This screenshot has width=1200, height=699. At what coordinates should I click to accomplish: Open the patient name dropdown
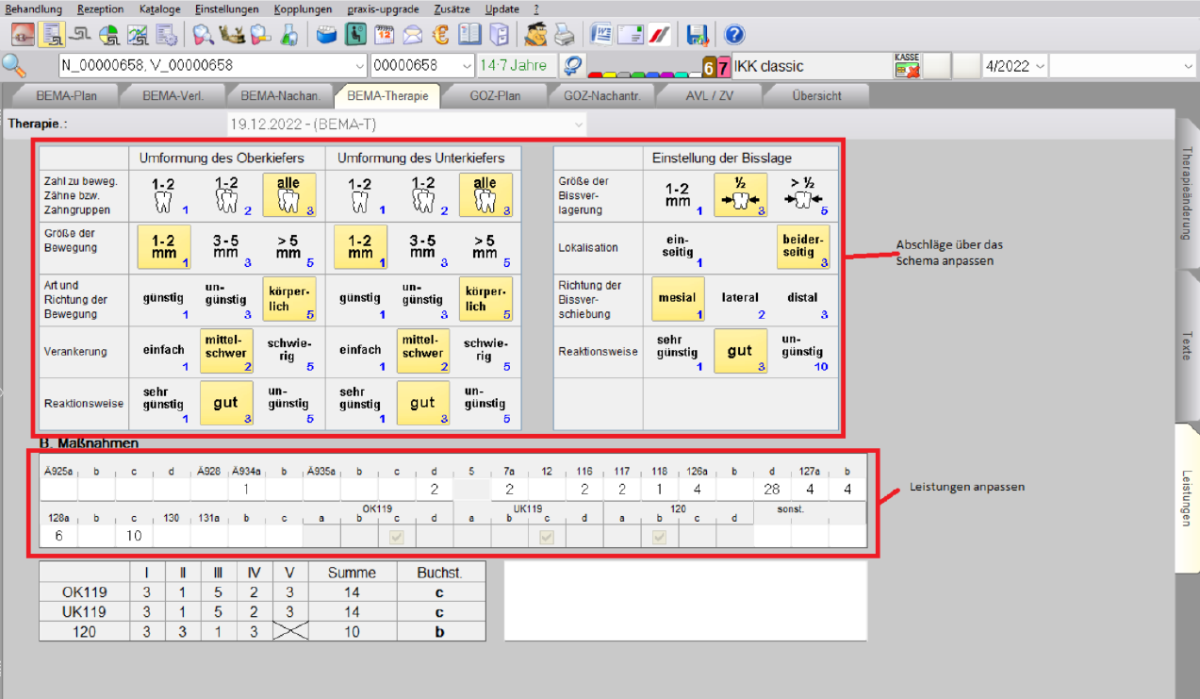tap(359, 66)
